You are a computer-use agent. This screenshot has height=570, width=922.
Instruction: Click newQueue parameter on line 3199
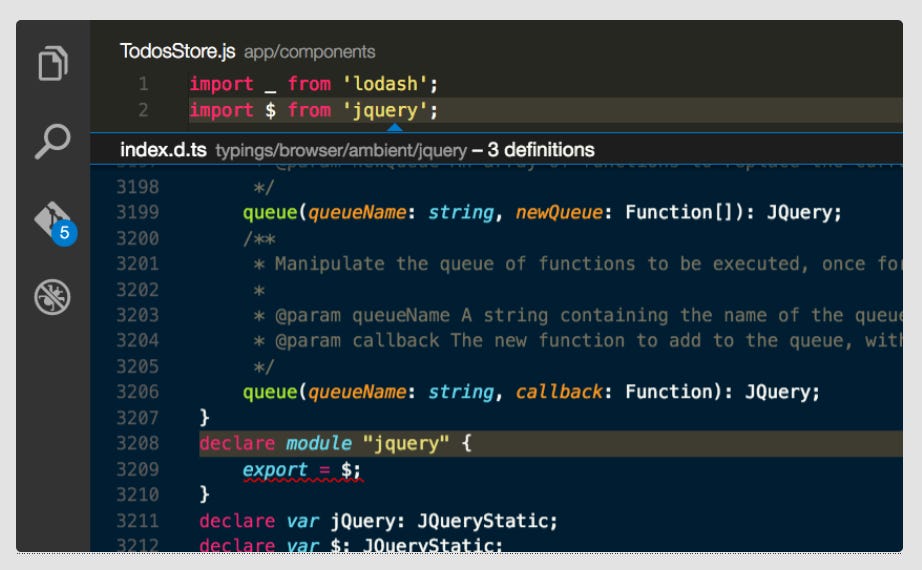point(559,212)
